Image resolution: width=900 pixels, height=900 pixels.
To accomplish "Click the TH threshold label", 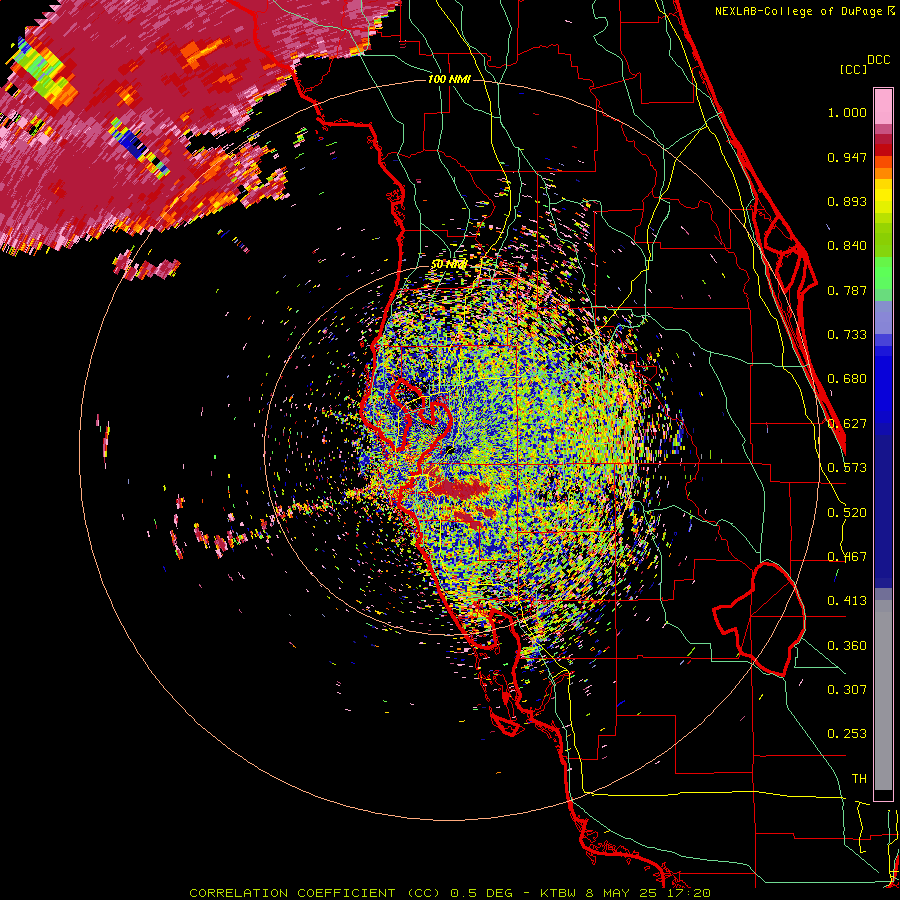I will (859, 779).
